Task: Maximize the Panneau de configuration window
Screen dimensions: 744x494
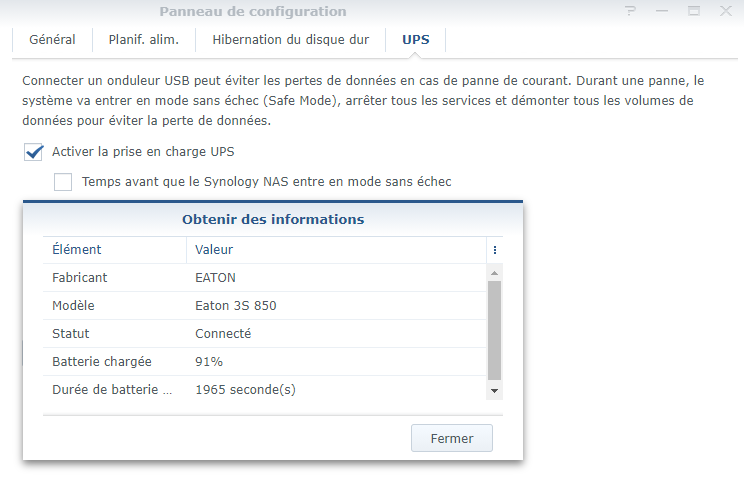Action: pos(693,12)
